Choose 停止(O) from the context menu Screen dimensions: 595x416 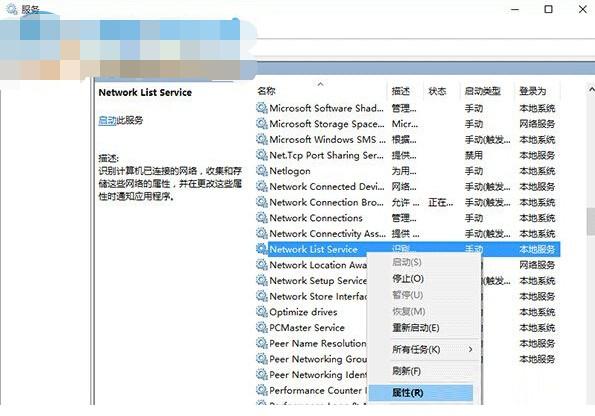[408, 279]
